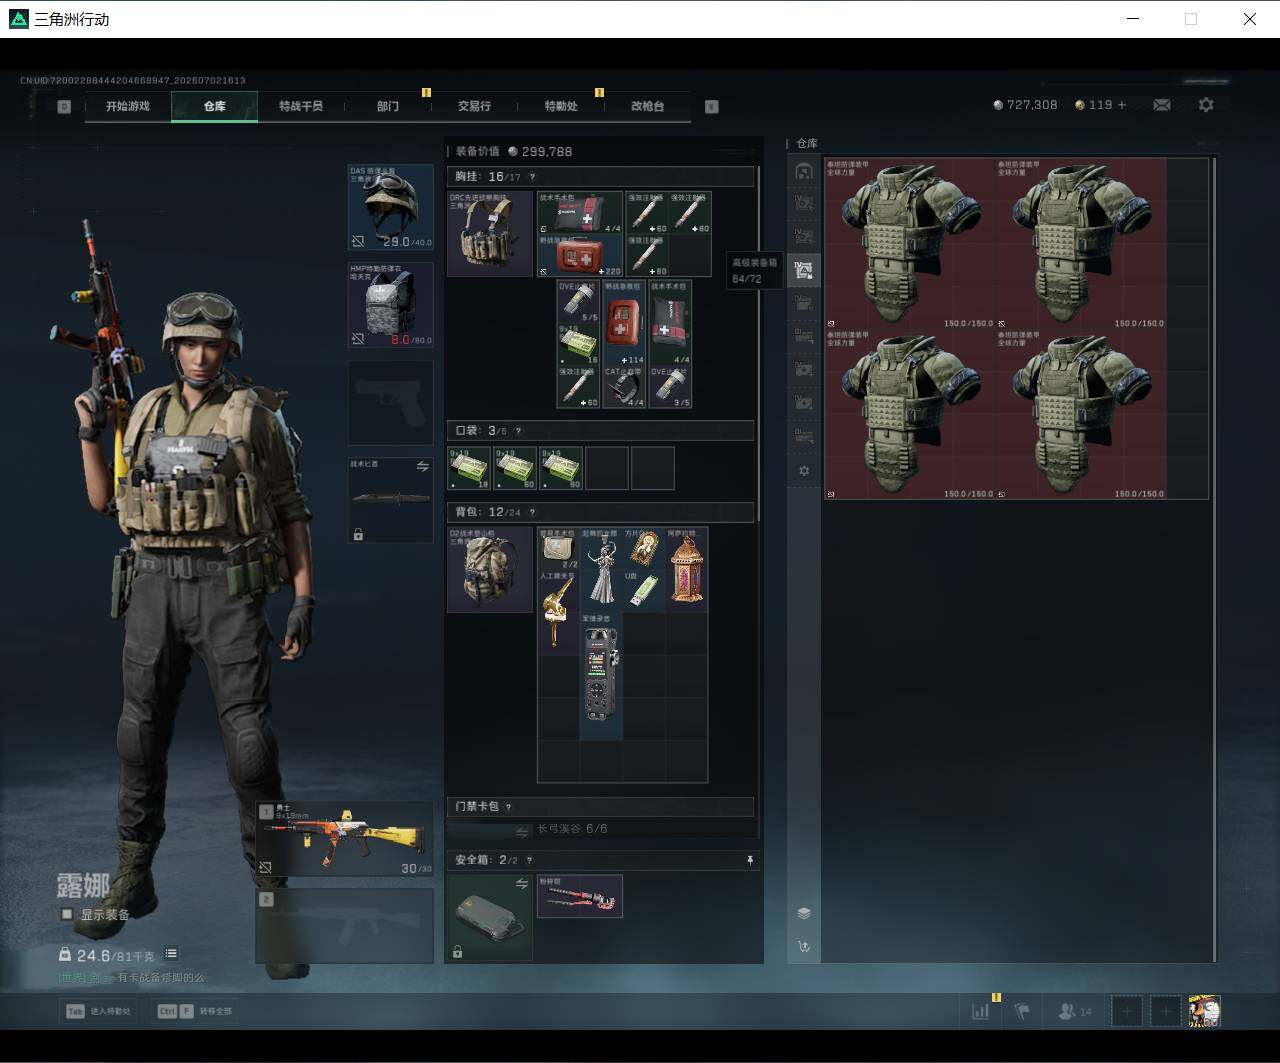Click the stack layers icon in stash sidebar
This screenshot has width=1280, height=1063.
(x=804, y=913)
